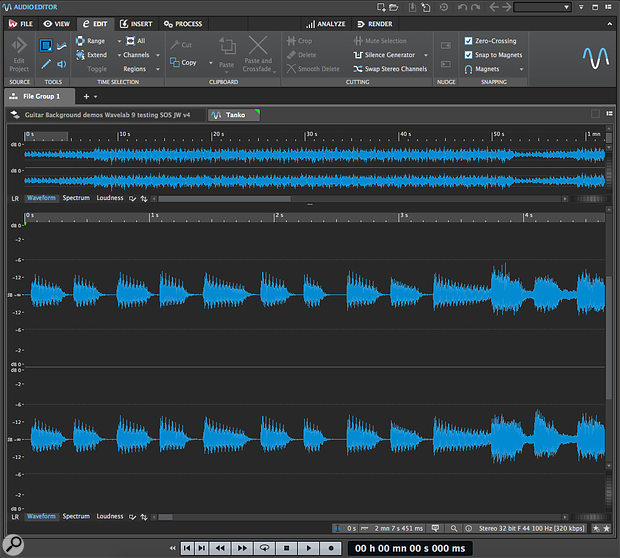
Task: Toggle the Zero-Crossing checkbox
Action: 469,41
